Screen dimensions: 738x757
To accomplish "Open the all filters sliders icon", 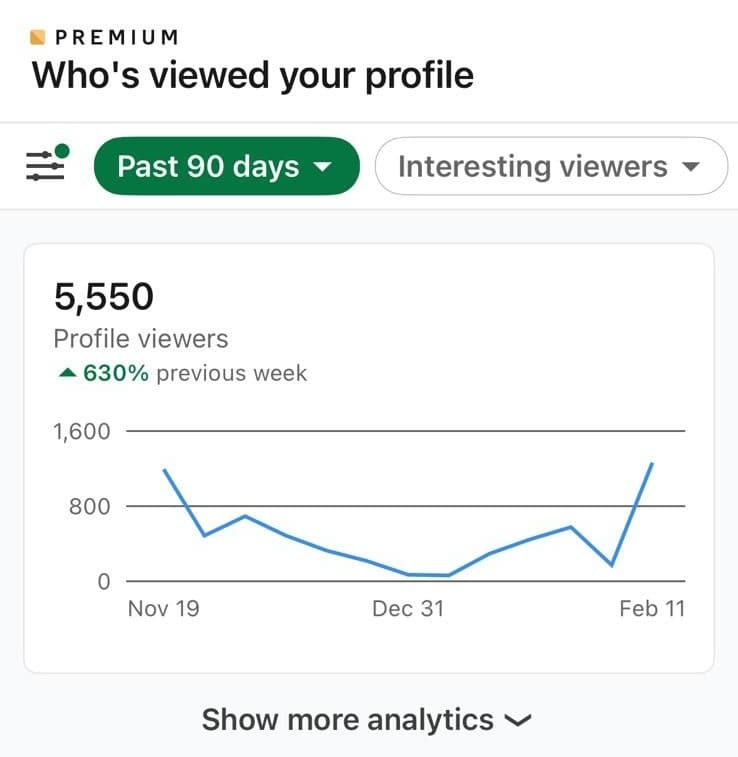I will coord(44,165).
